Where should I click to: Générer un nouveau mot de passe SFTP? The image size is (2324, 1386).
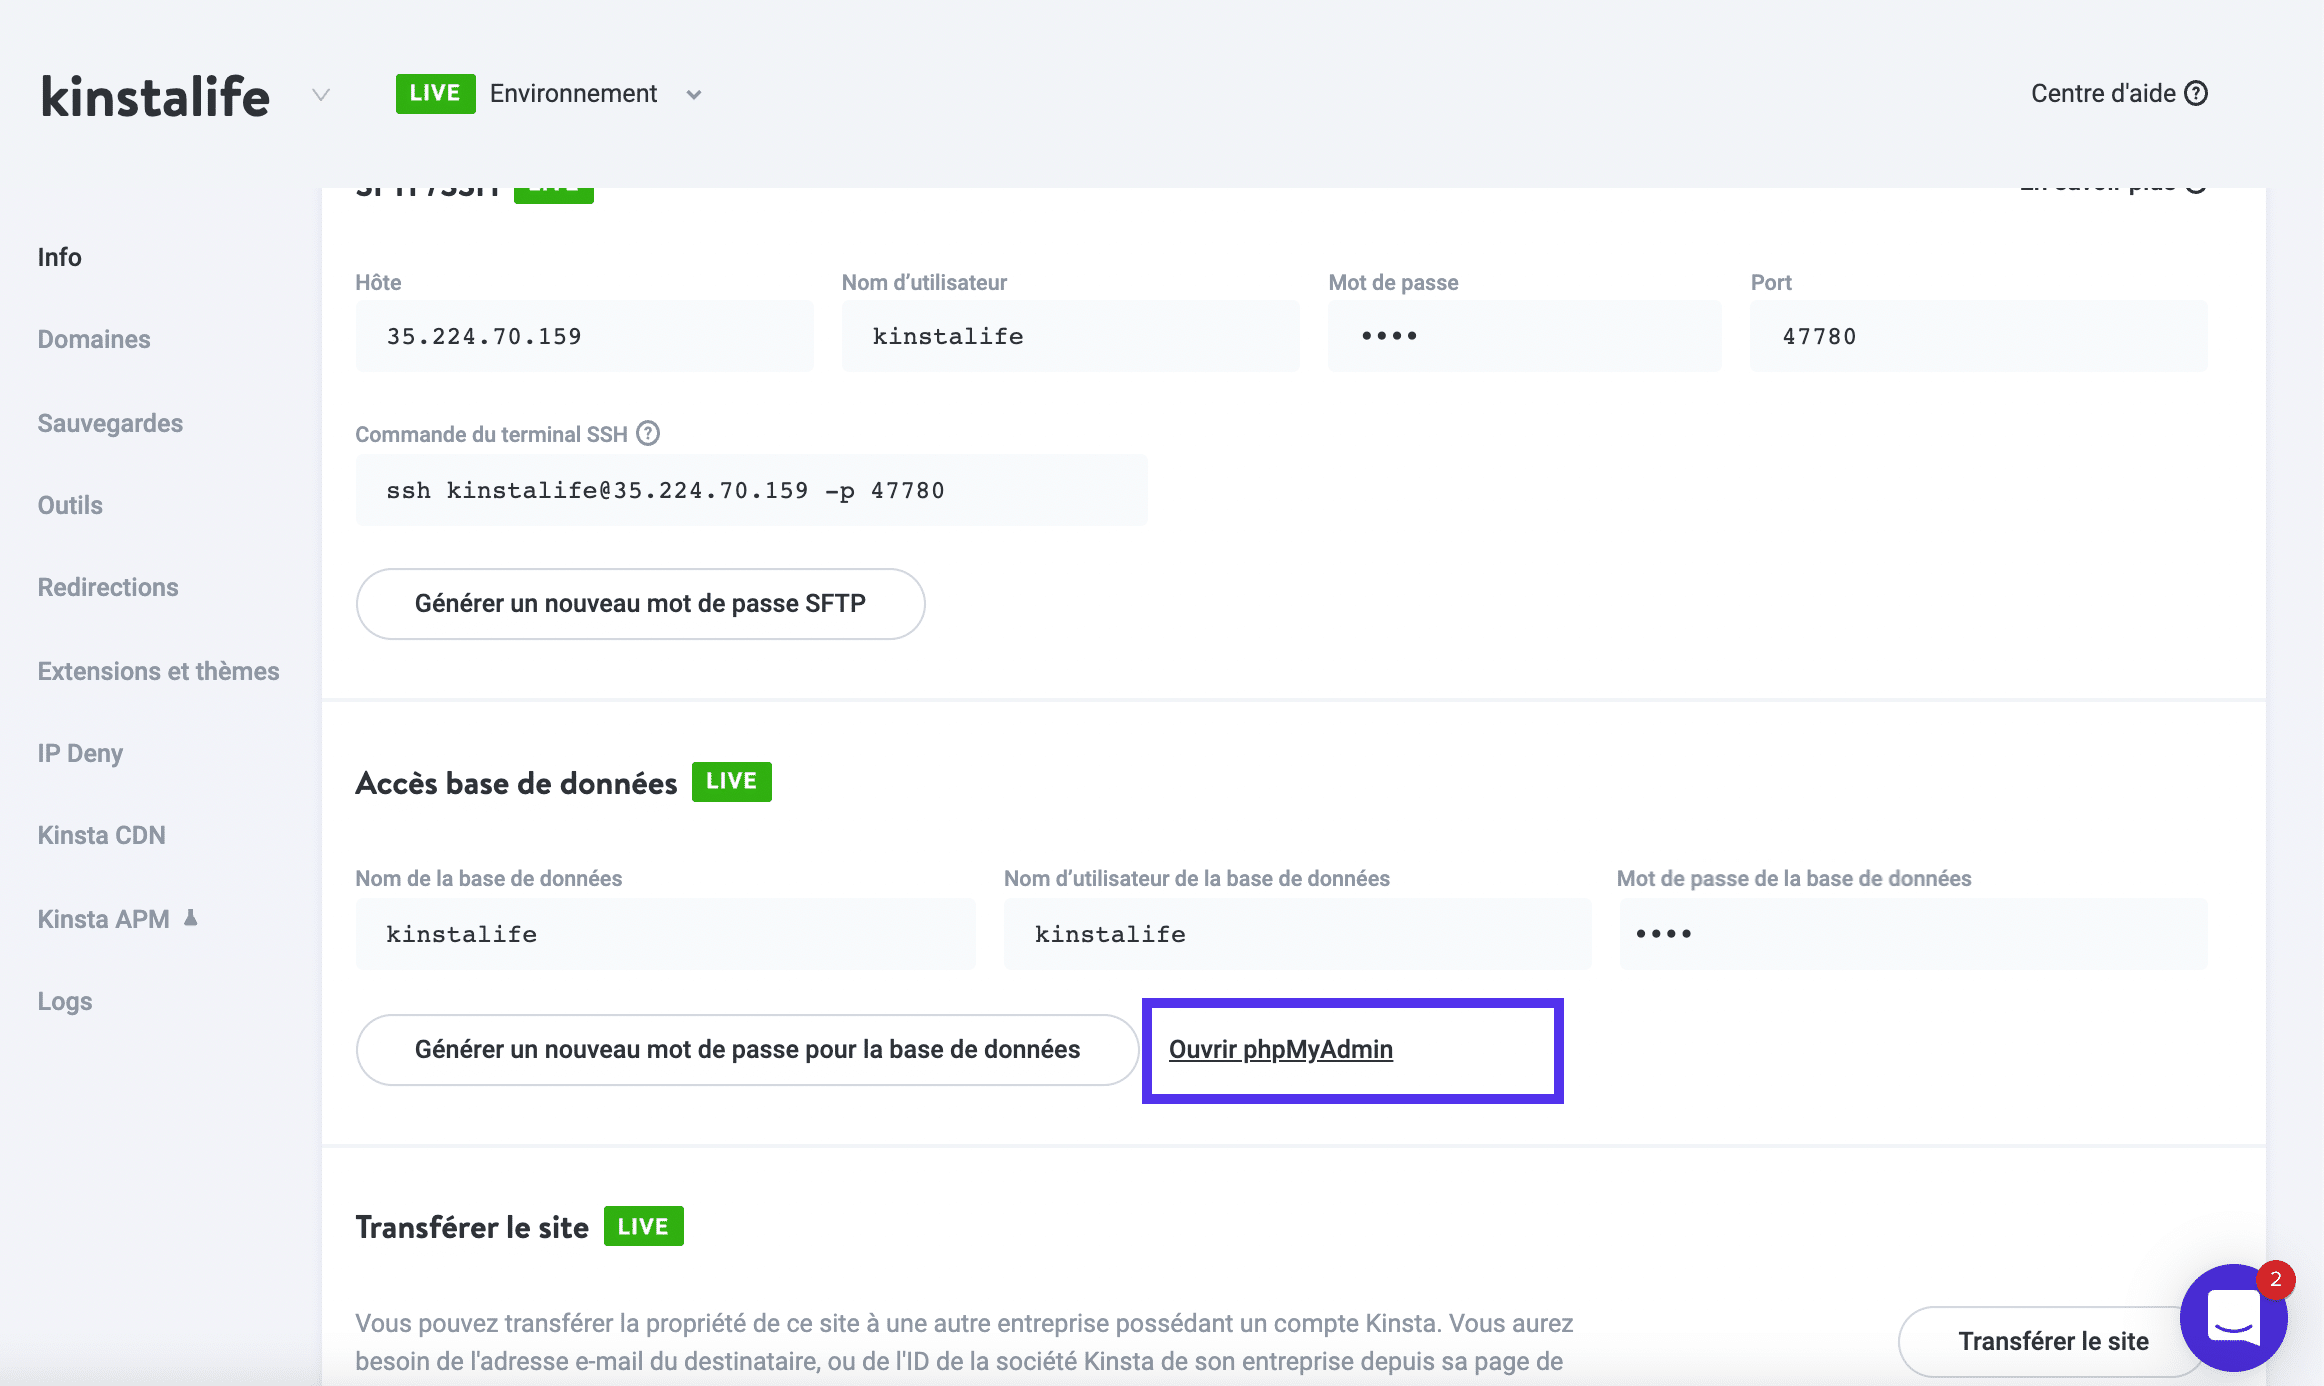(640, 603)
